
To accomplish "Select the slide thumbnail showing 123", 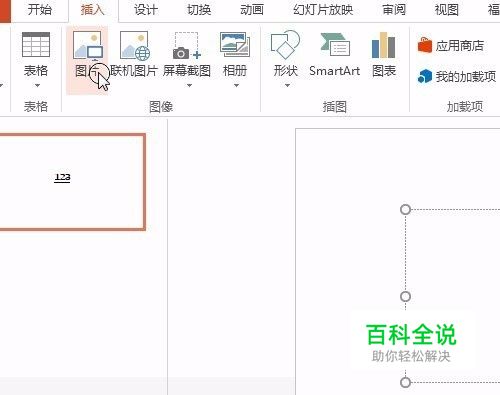I will pyautogui.click(x=72, y=182).
